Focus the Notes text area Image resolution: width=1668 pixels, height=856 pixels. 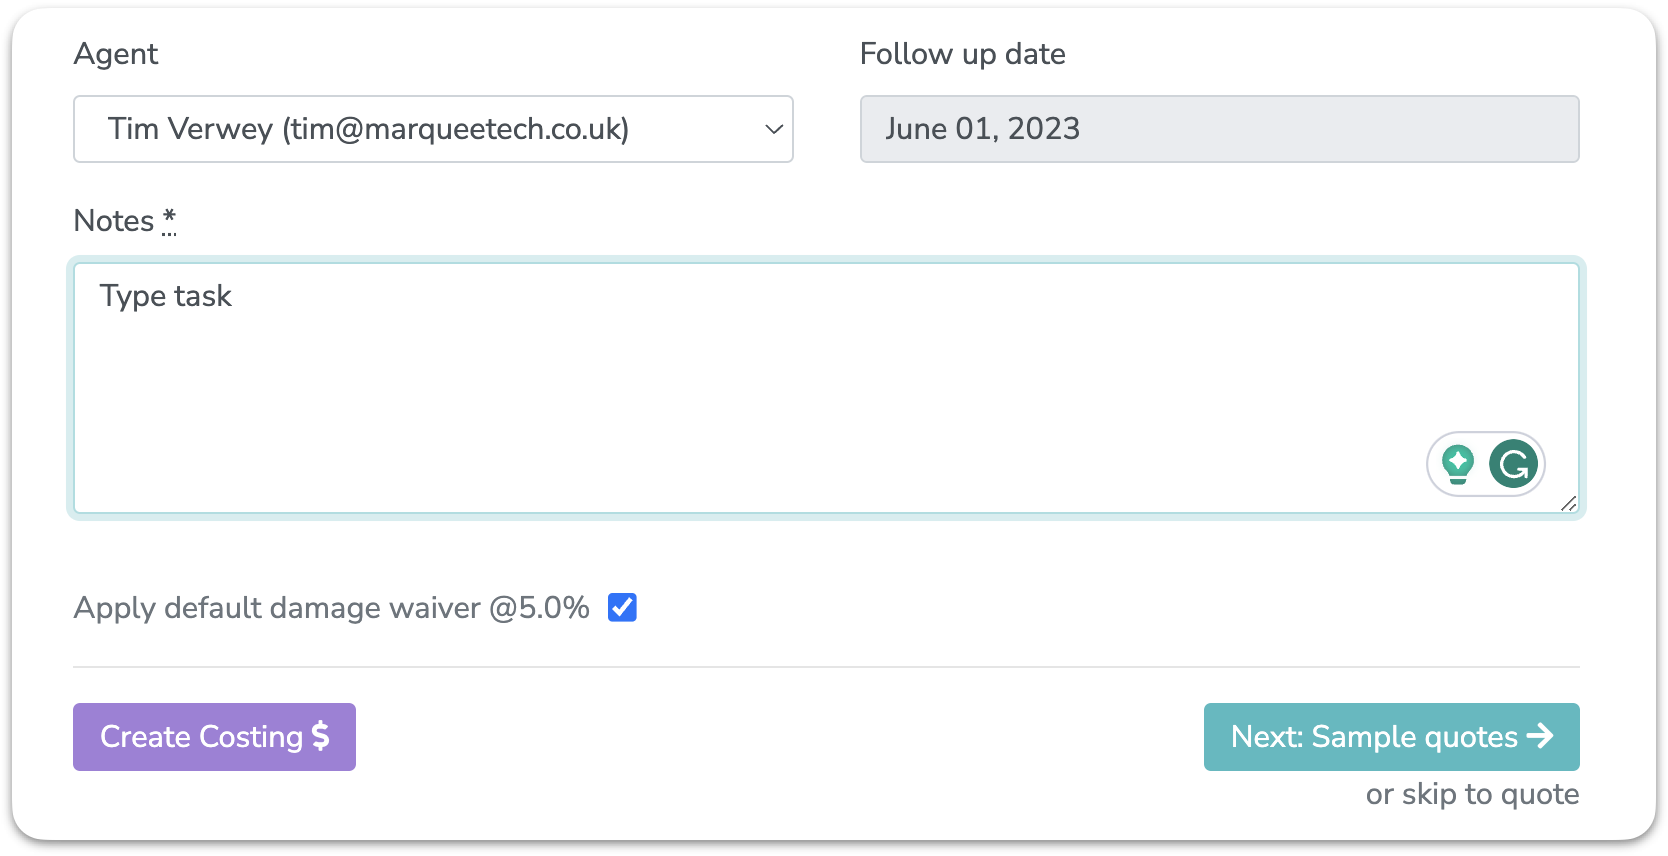coord(826,388)
